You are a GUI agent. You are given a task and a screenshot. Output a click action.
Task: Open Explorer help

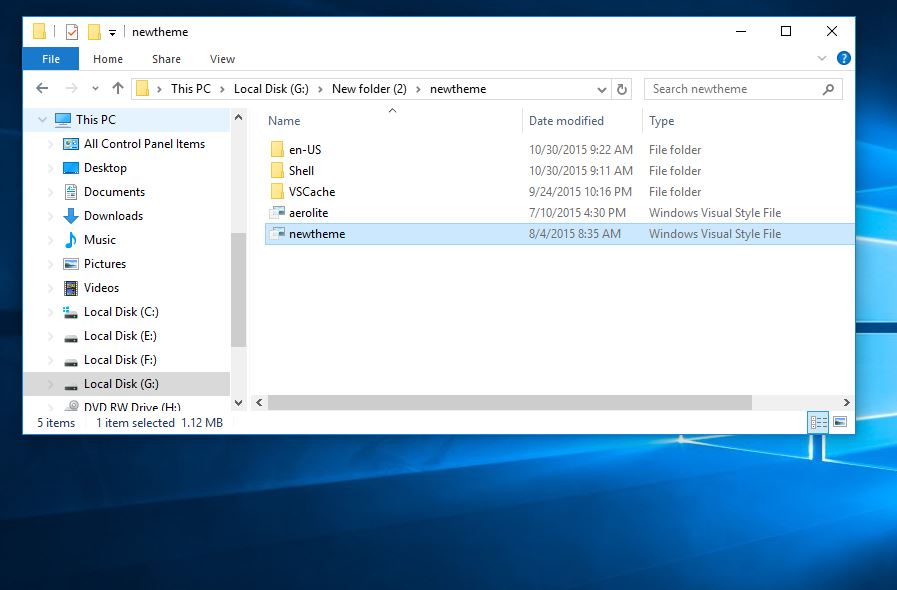point(843,58)
